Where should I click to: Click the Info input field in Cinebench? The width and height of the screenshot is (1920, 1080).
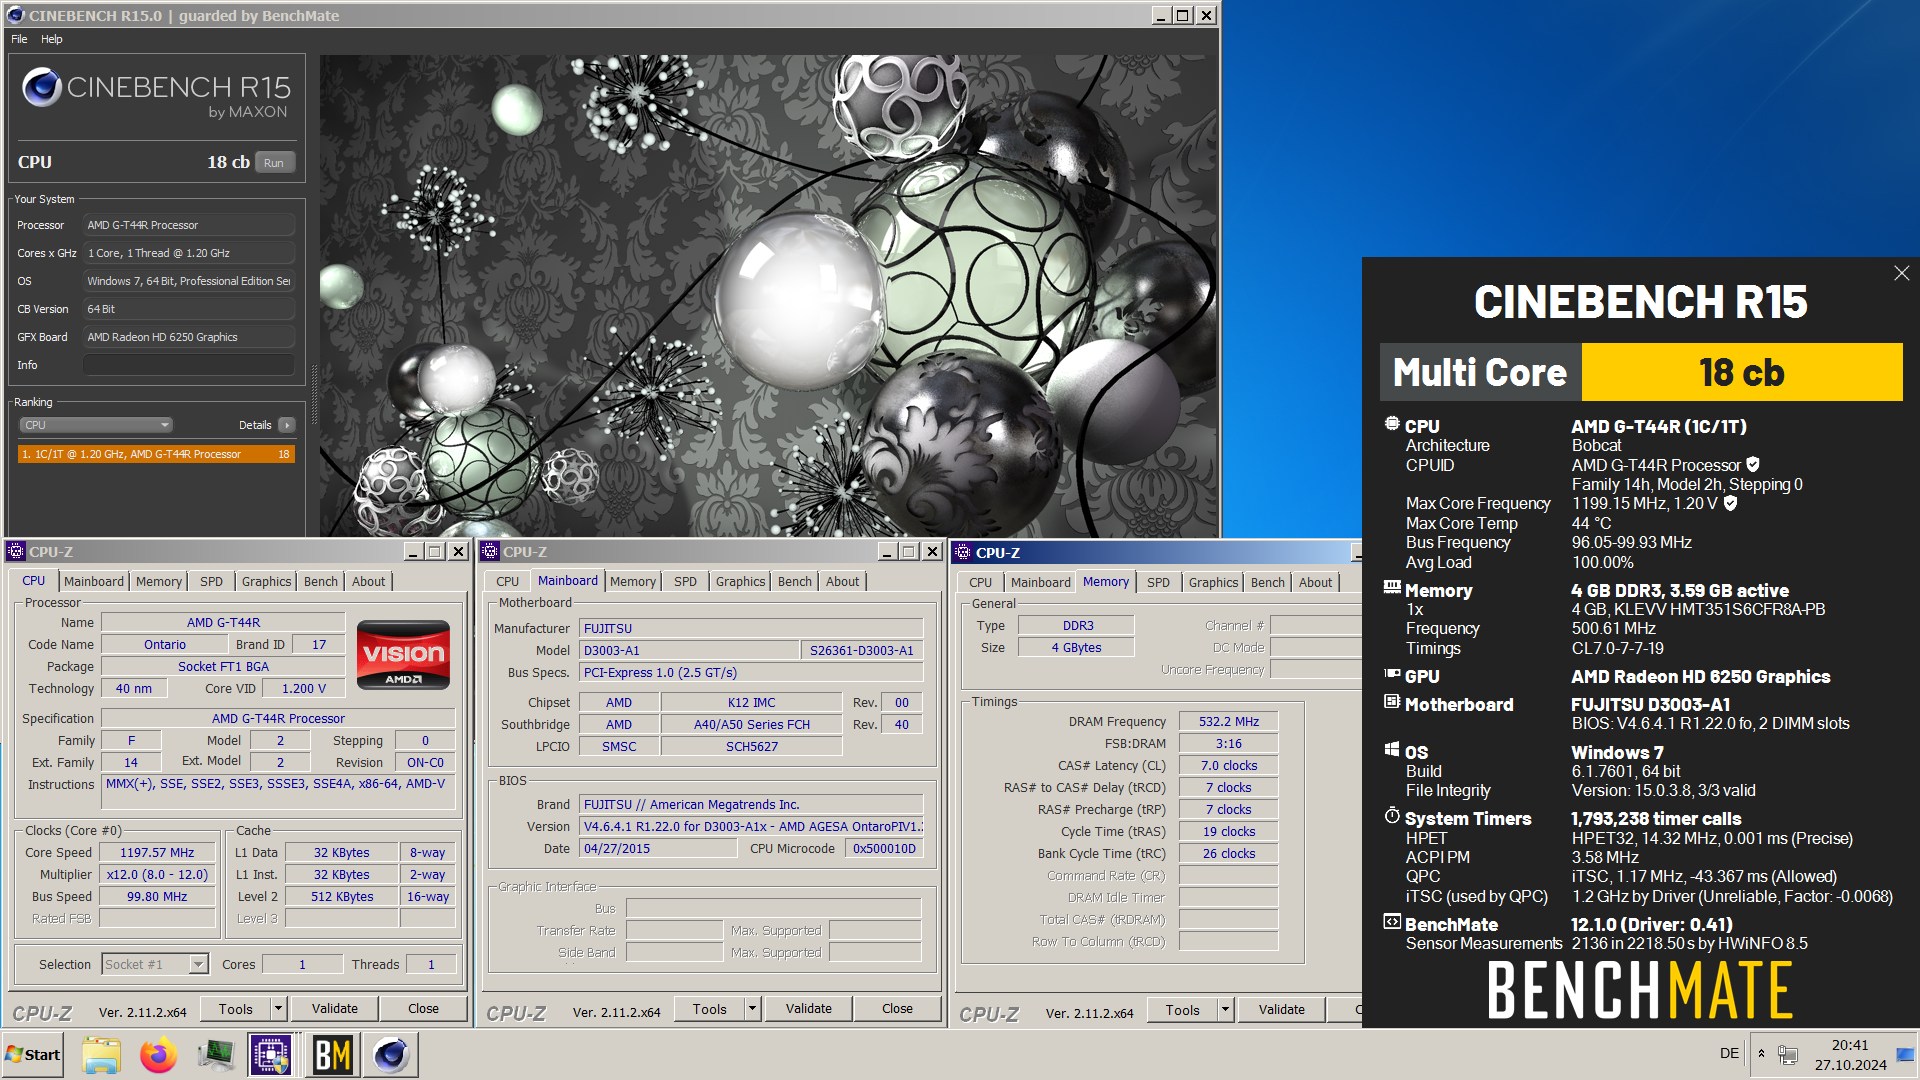click(x=189, y=365)
